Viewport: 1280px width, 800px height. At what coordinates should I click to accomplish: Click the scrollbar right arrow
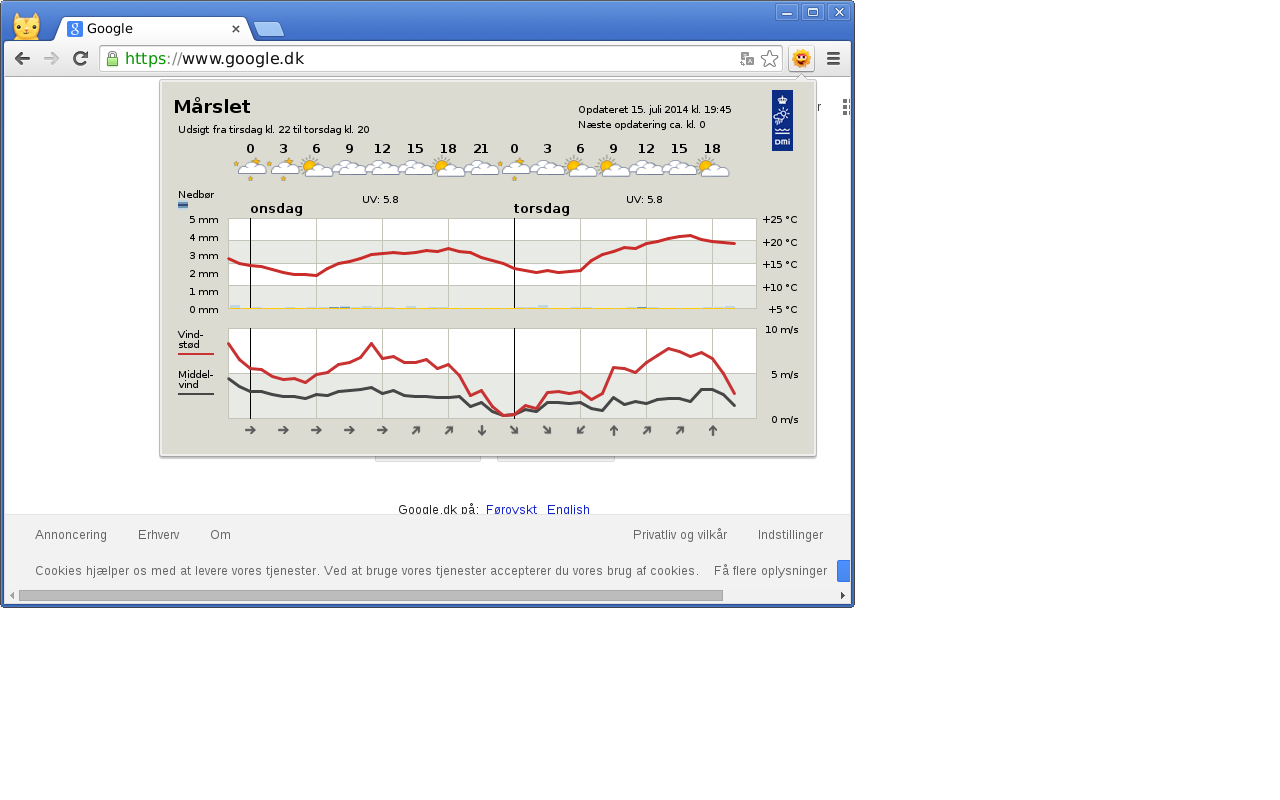tap(842, 595)
